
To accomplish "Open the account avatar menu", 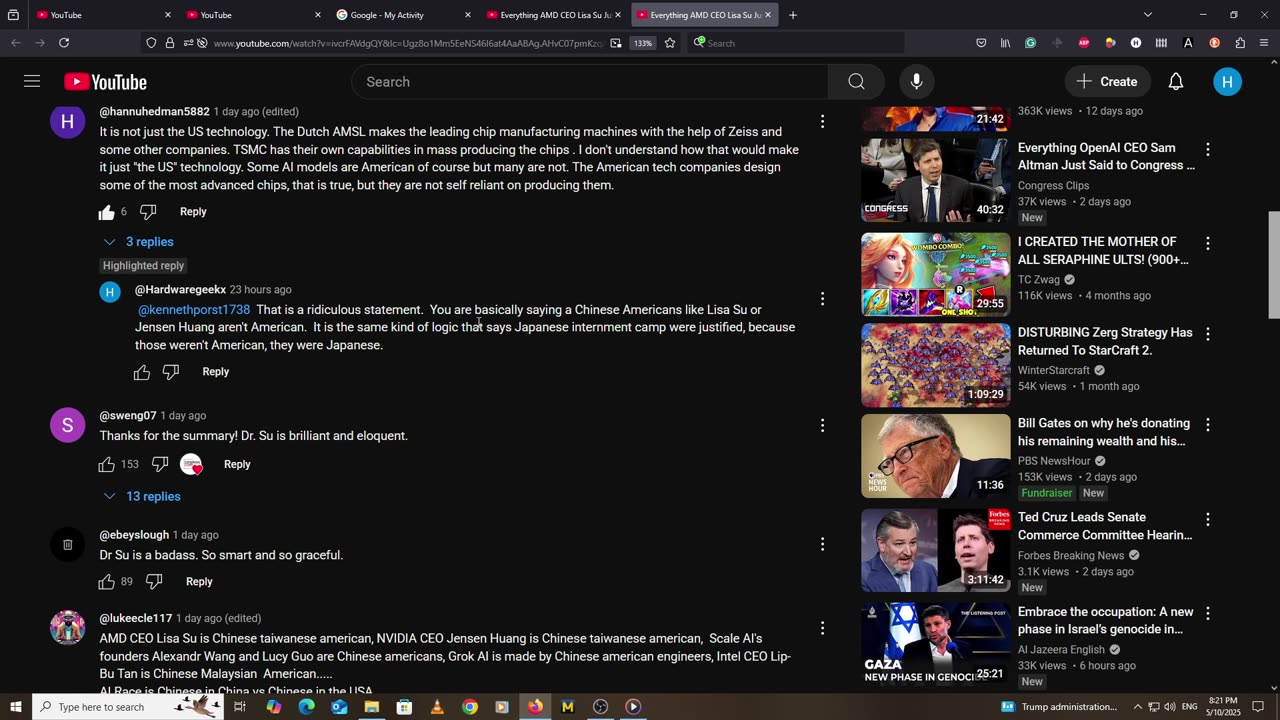I will [1227, 82].
